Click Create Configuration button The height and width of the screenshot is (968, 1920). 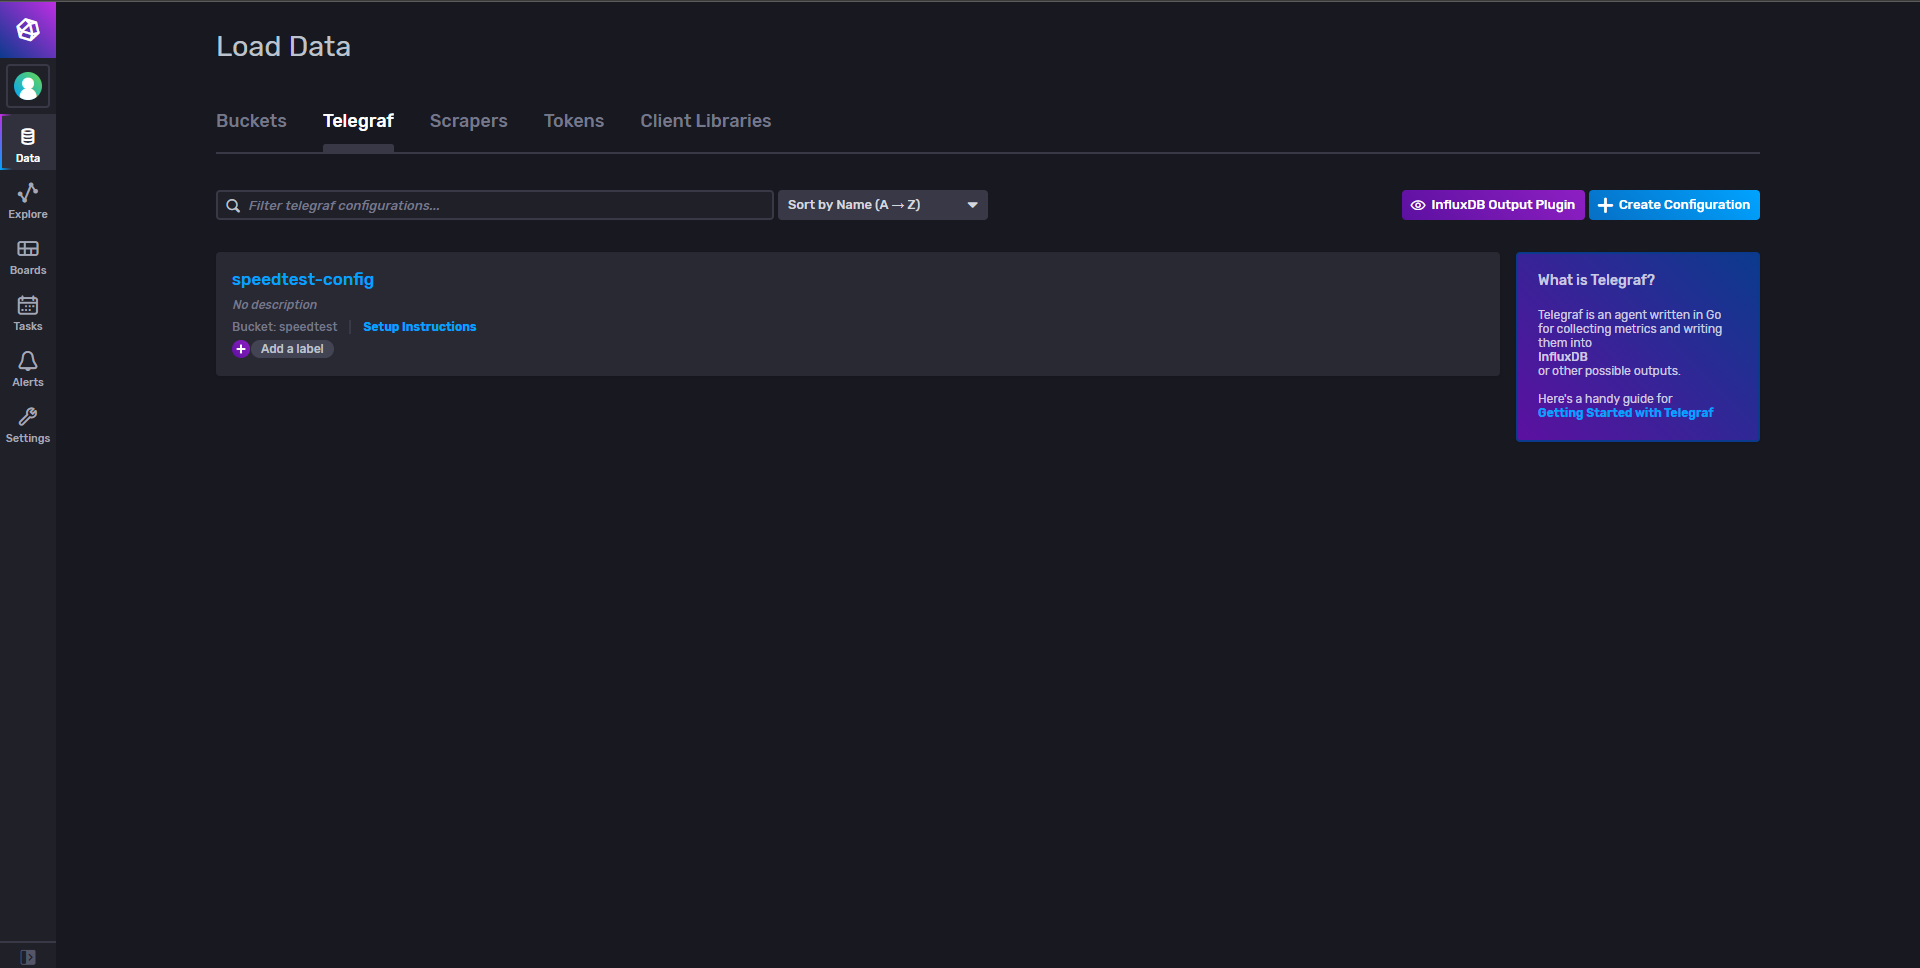click(x=1674, y=205)
